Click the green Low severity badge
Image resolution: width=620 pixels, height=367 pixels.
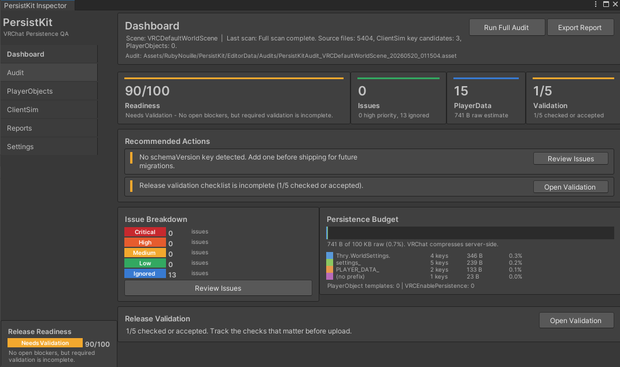tap(145, 263)
